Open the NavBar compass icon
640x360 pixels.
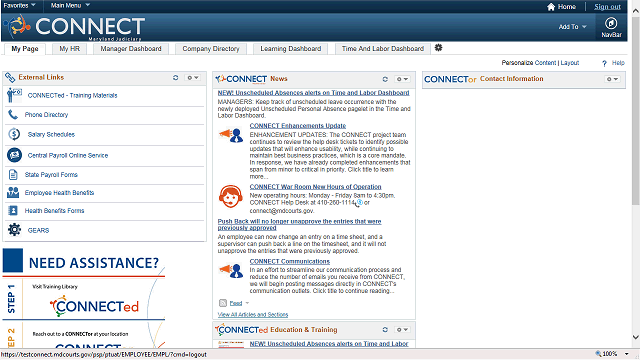point(611,23)
